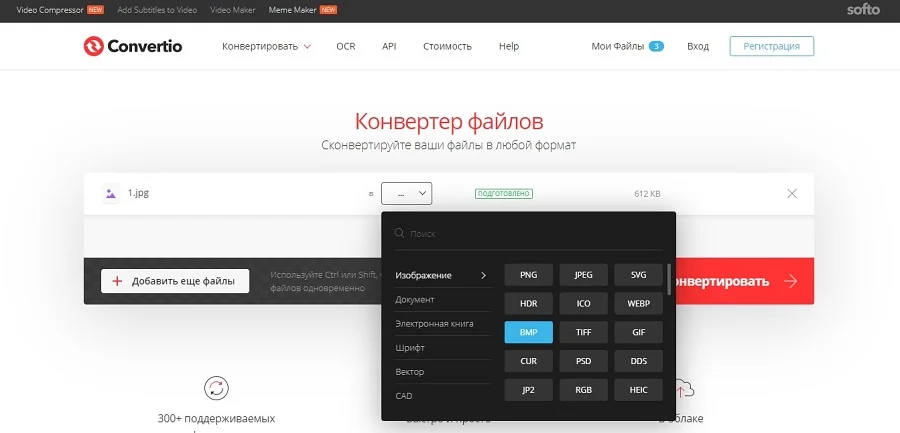This screenshot has height=433, width=900.
Task: Click the ПОДГОТОВЛЕНО status badge
Action: 504,194
